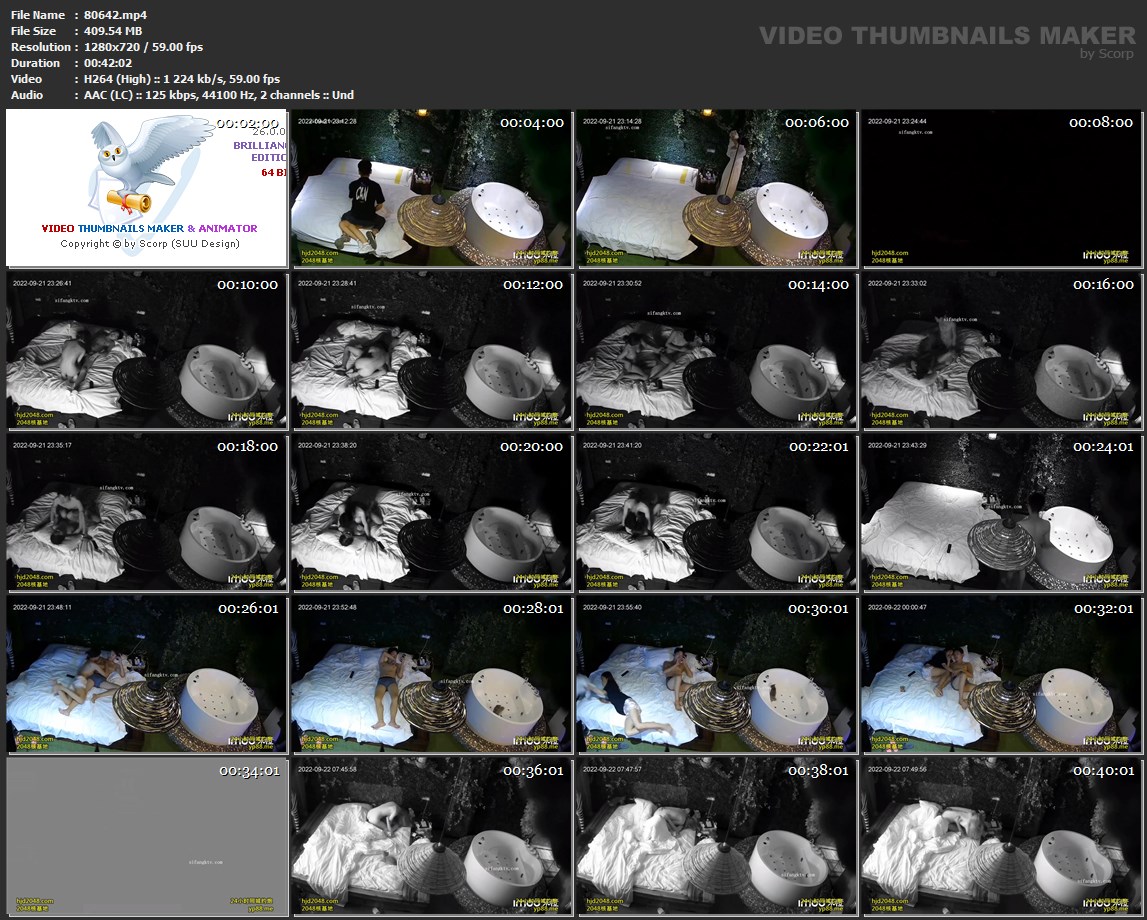Select the gray blank thumbnail at 00:34:01

click(x=146, y=836)
